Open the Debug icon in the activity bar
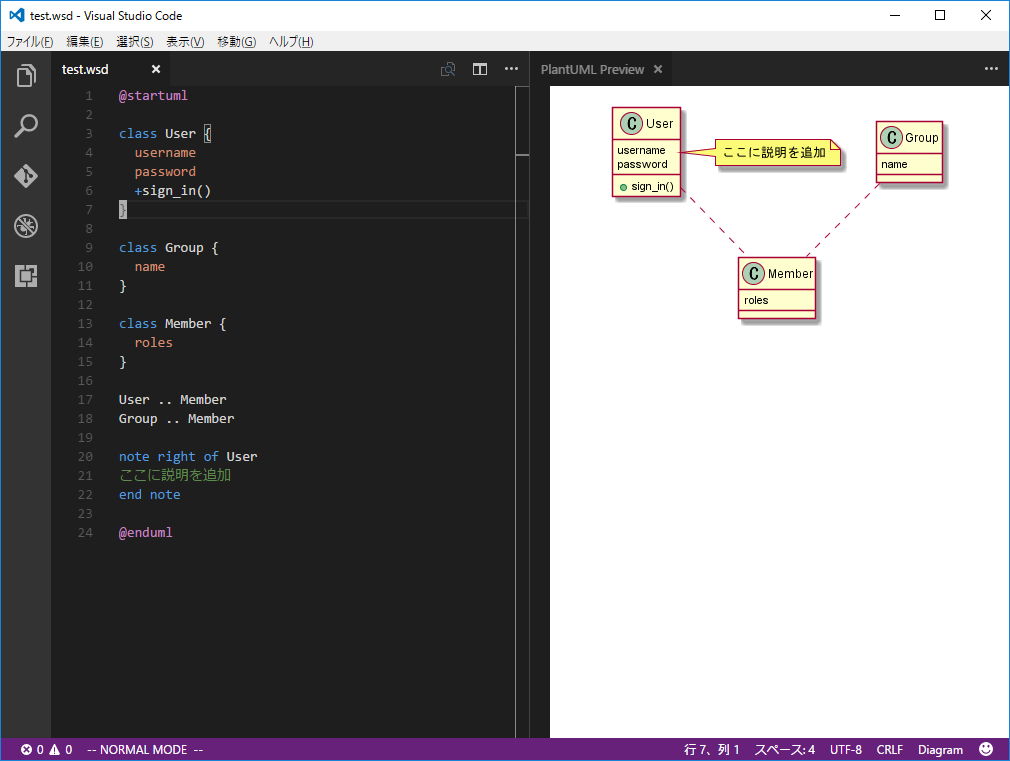1010x761 pixels. (x=26, y=226)
